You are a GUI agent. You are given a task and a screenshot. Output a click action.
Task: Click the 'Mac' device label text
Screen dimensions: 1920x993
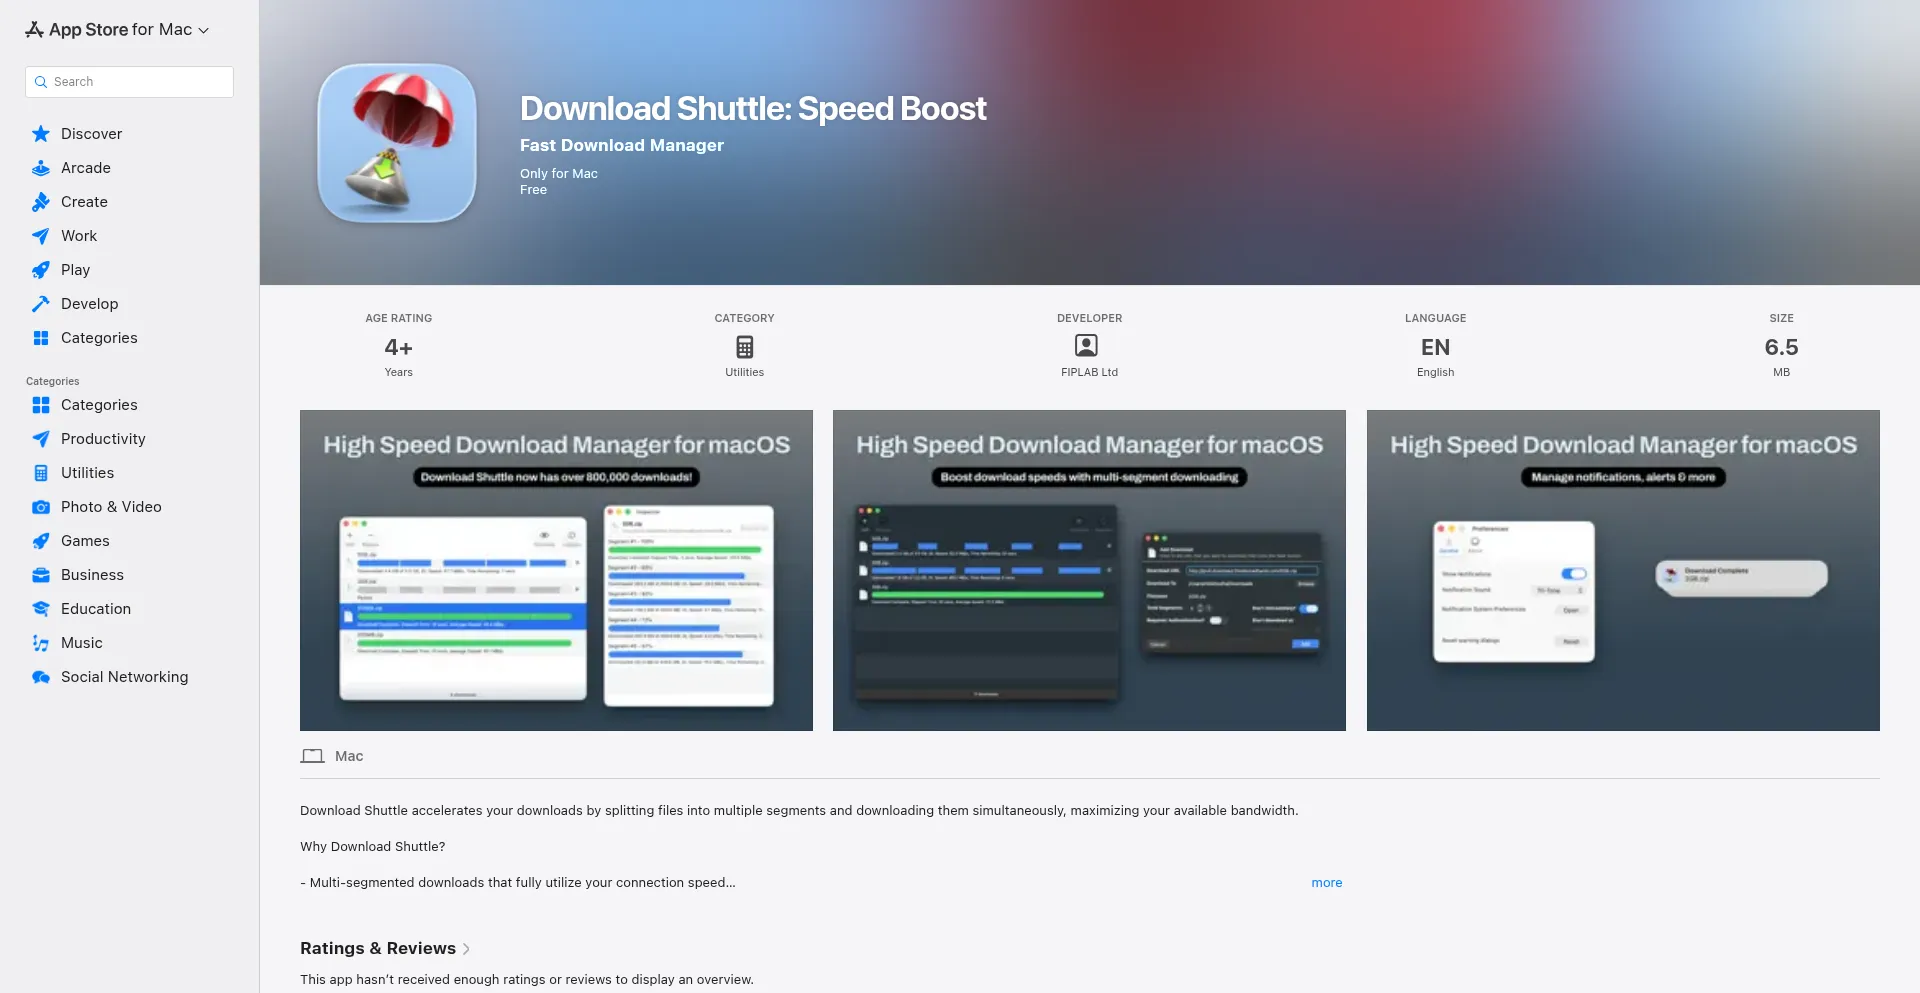349,756
